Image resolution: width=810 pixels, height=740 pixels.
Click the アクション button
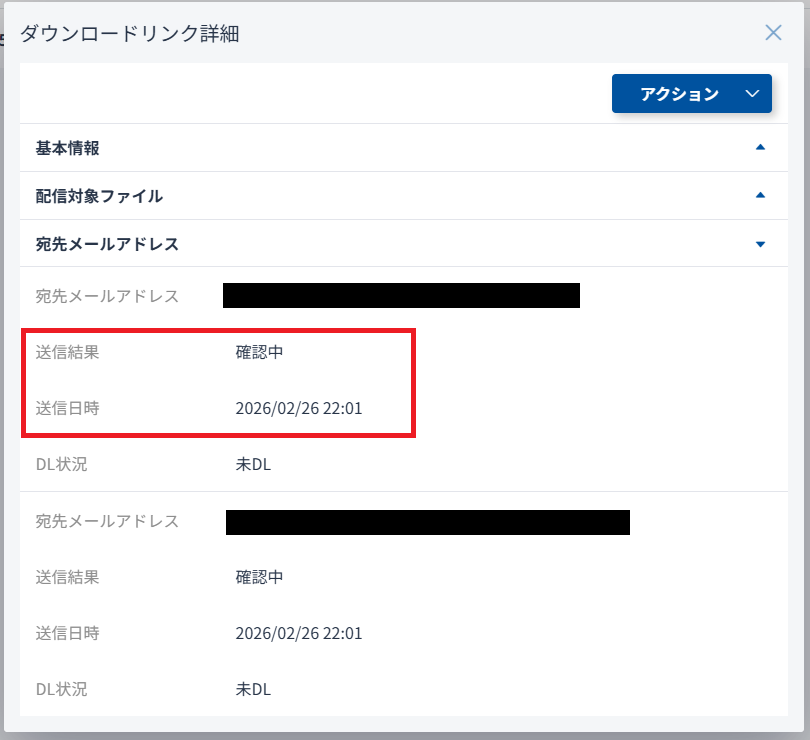coord(679,94)
